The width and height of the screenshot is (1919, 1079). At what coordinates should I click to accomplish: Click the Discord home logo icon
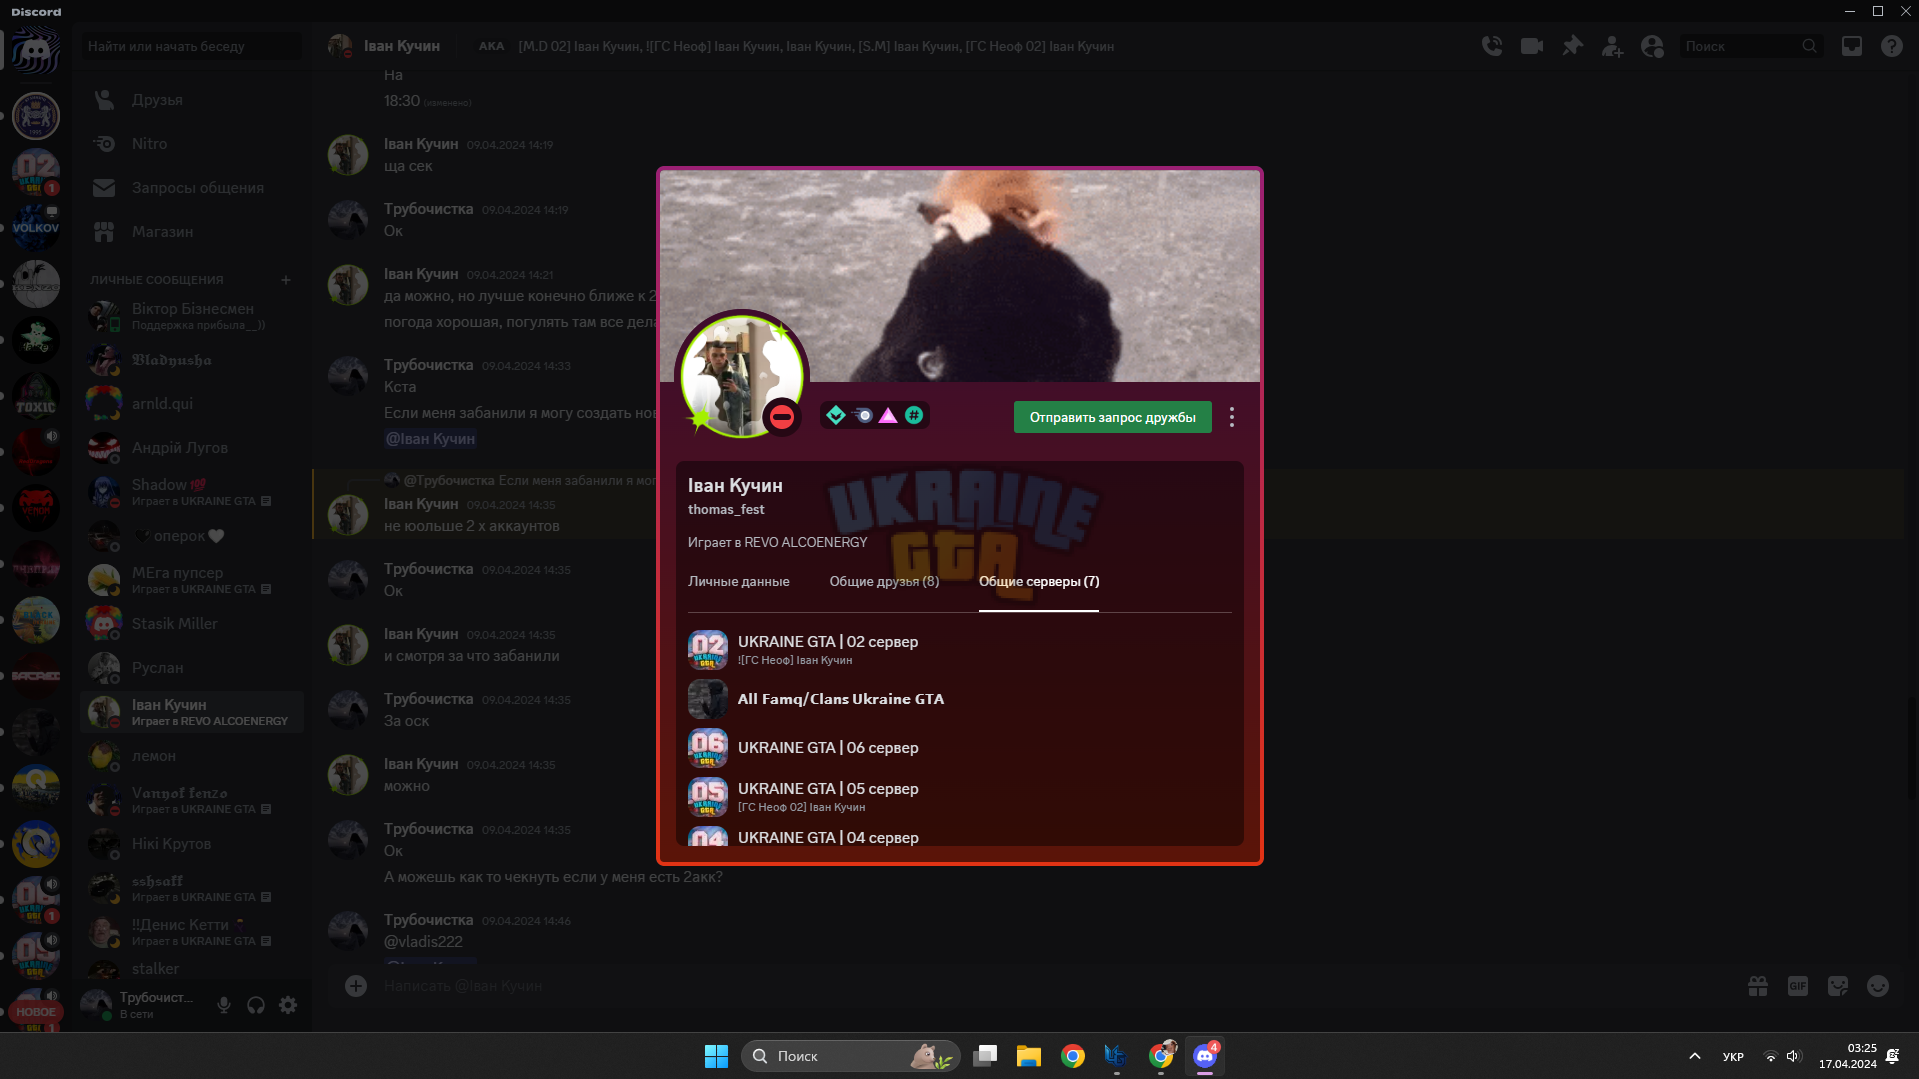tap(36, 48)
